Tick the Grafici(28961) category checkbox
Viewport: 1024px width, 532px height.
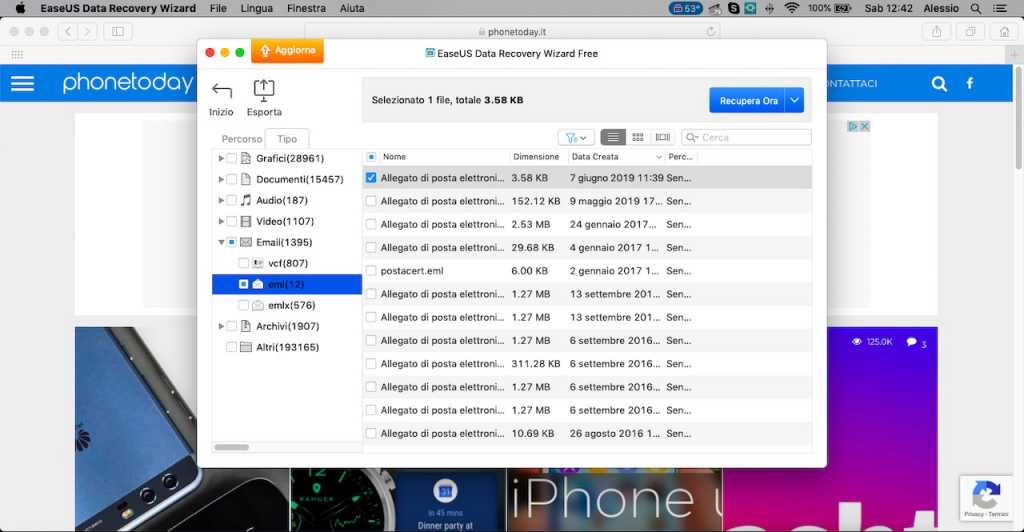[232, 158]
